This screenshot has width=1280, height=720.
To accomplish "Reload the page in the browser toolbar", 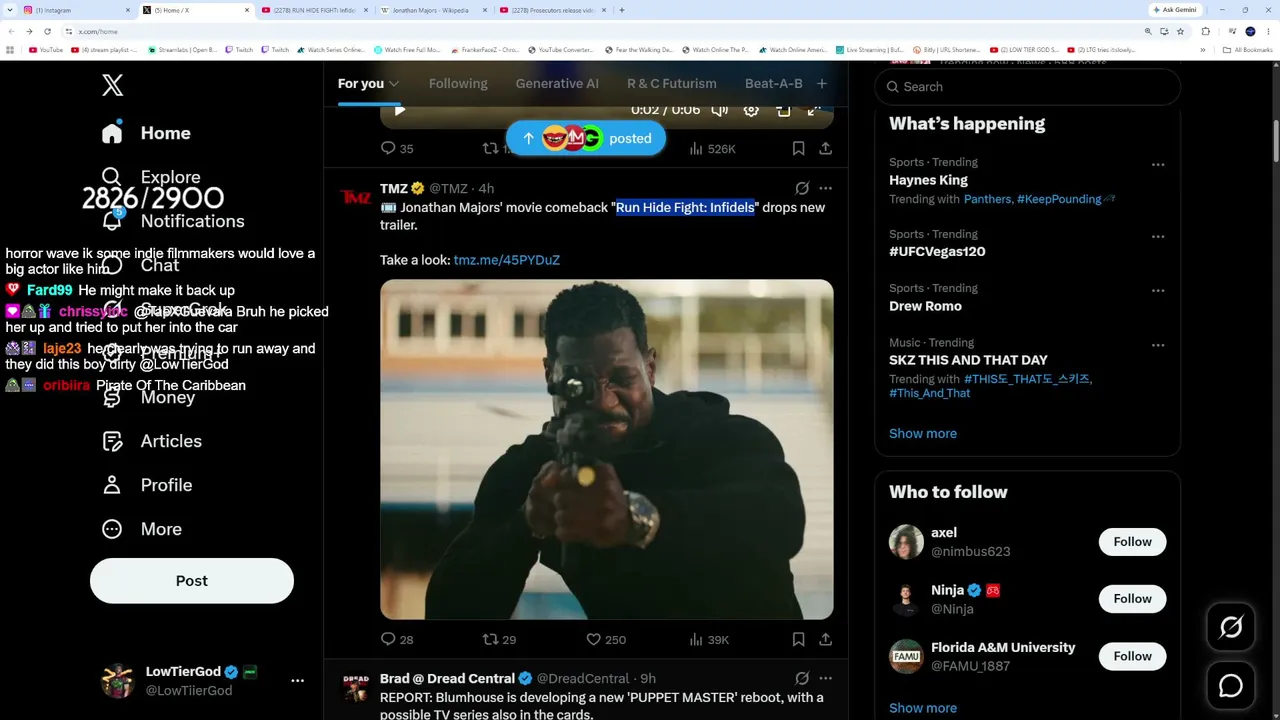I will point(47,31).
